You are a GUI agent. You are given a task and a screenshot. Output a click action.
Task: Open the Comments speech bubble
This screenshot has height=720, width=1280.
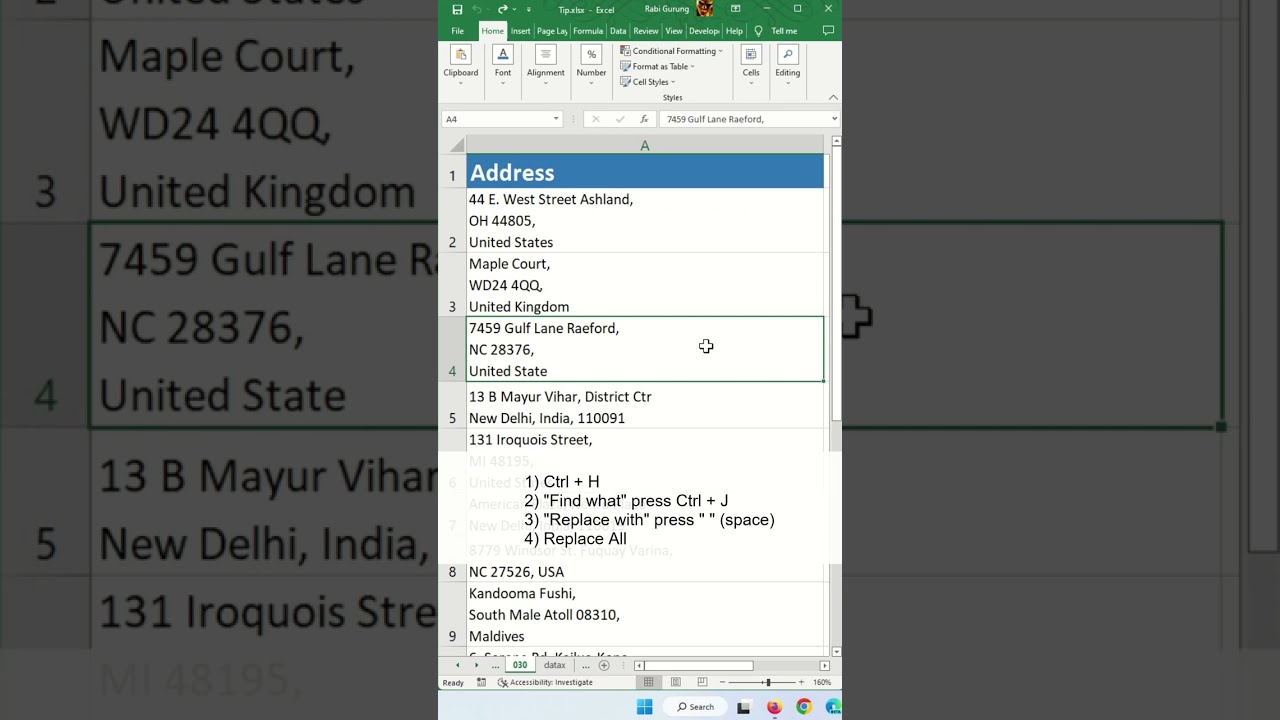(828, 31)
